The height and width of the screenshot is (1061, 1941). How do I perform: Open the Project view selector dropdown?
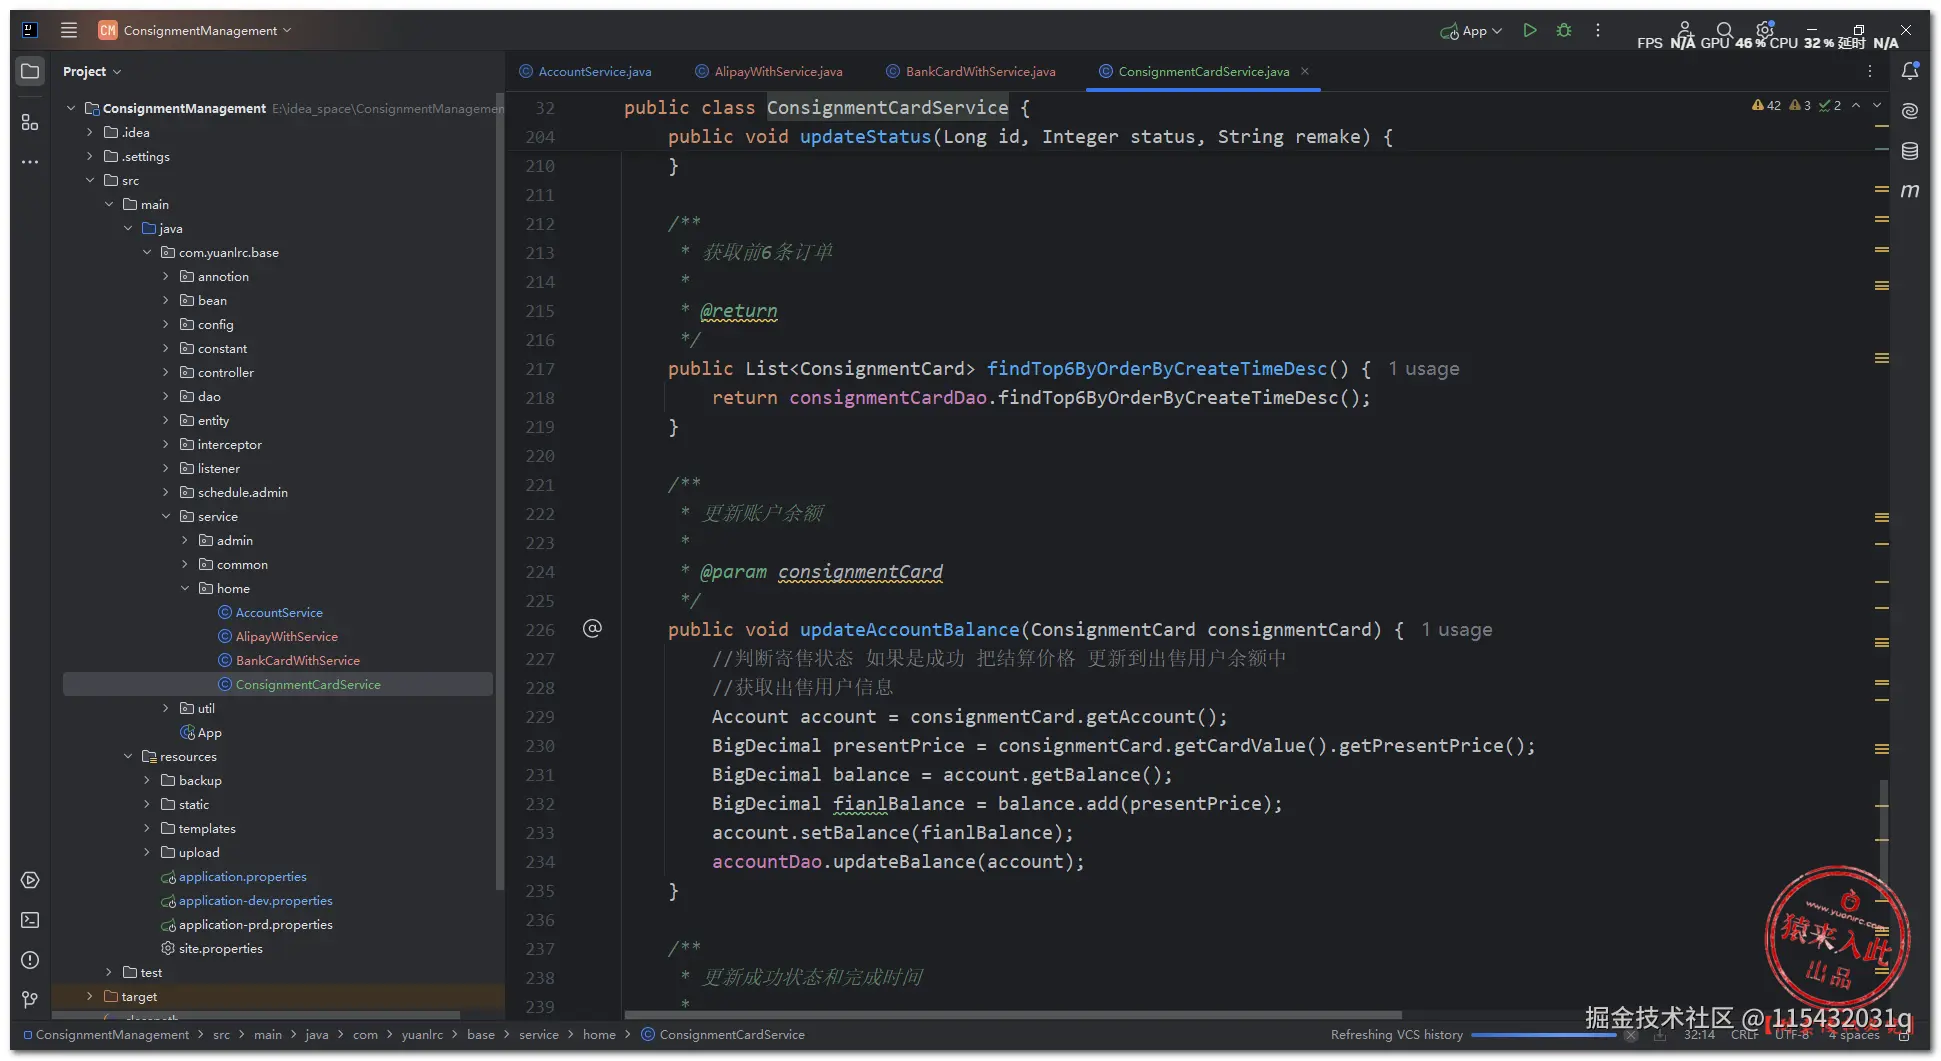click(92, 71)
